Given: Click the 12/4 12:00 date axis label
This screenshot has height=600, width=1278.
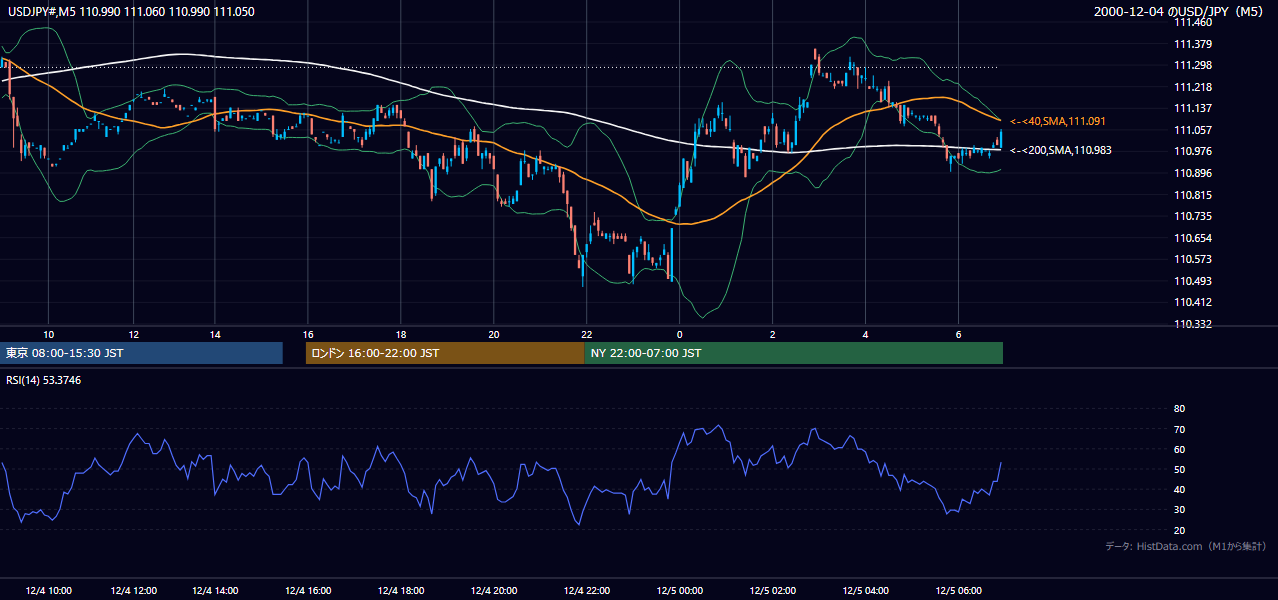Looking at the screenshot, I should click(132, 591).
